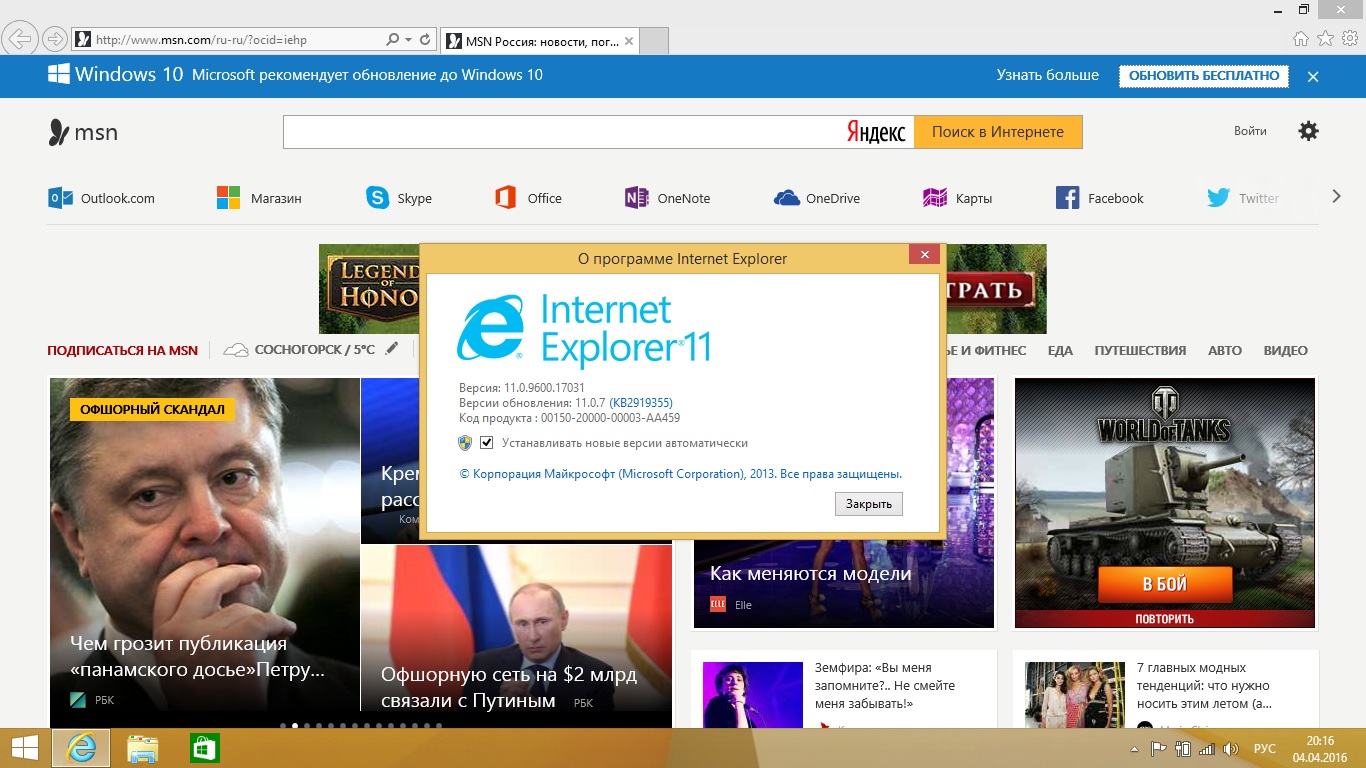Click the browser Forward arrow button
Screen dimensions: 1366x768
pos(55,39)
